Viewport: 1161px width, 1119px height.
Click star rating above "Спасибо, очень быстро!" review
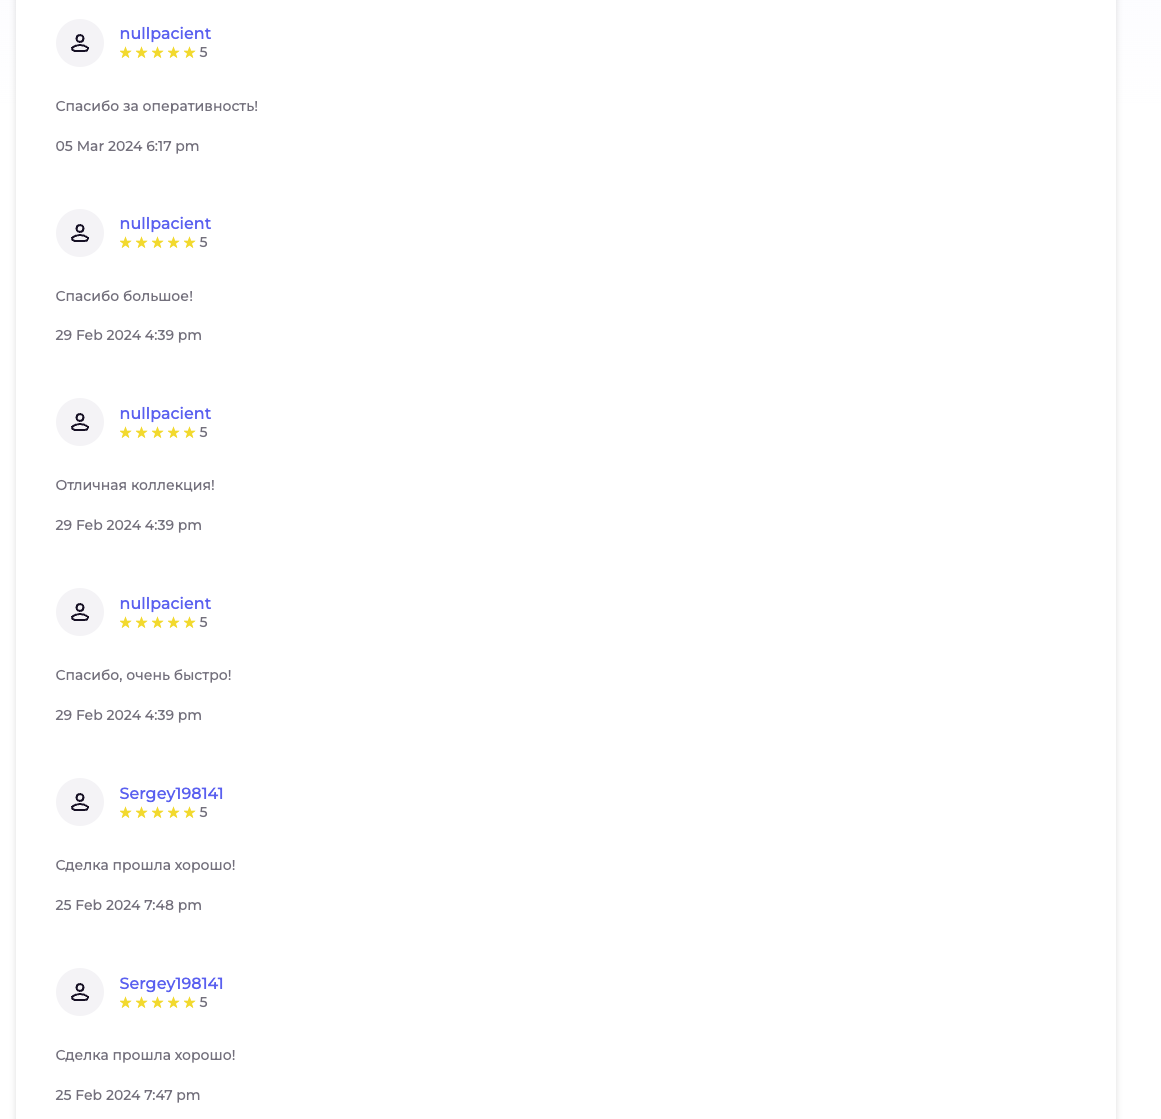[158, 623]
